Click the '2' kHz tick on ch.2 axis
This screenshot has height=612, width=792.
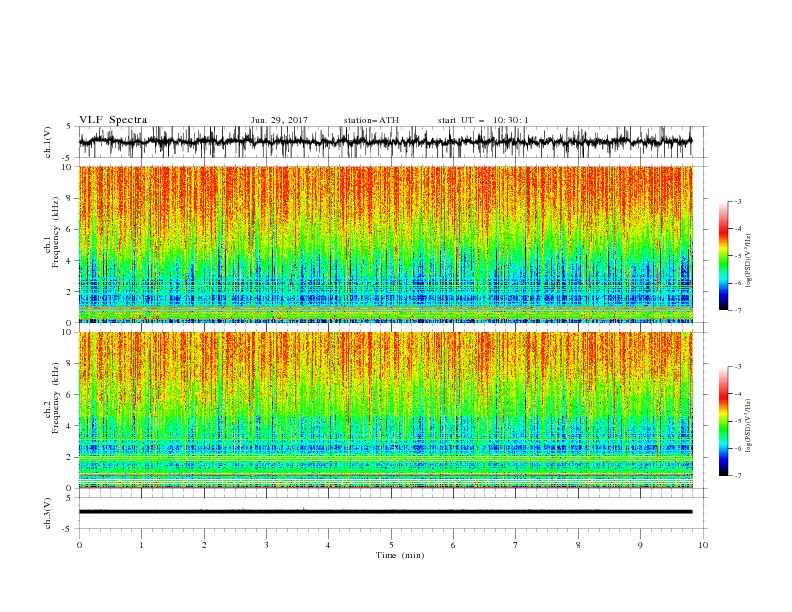[70, 457]
